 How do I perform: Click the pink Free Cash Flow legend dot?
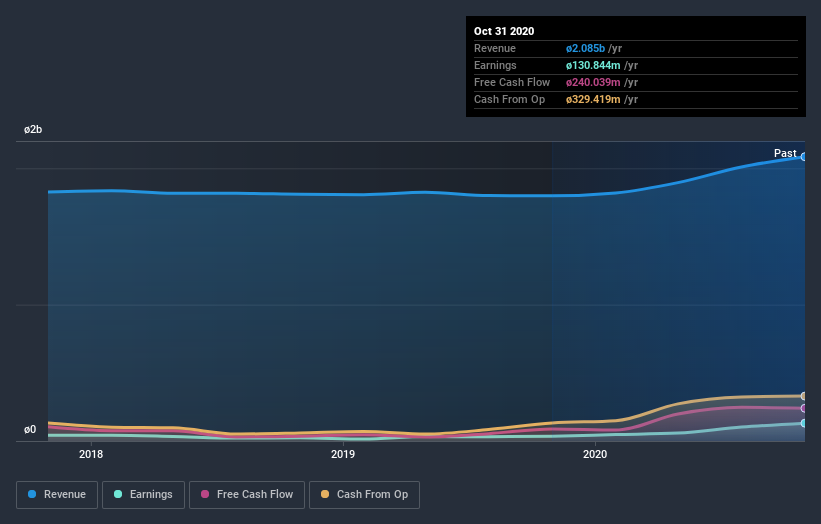tap(205, 494)
